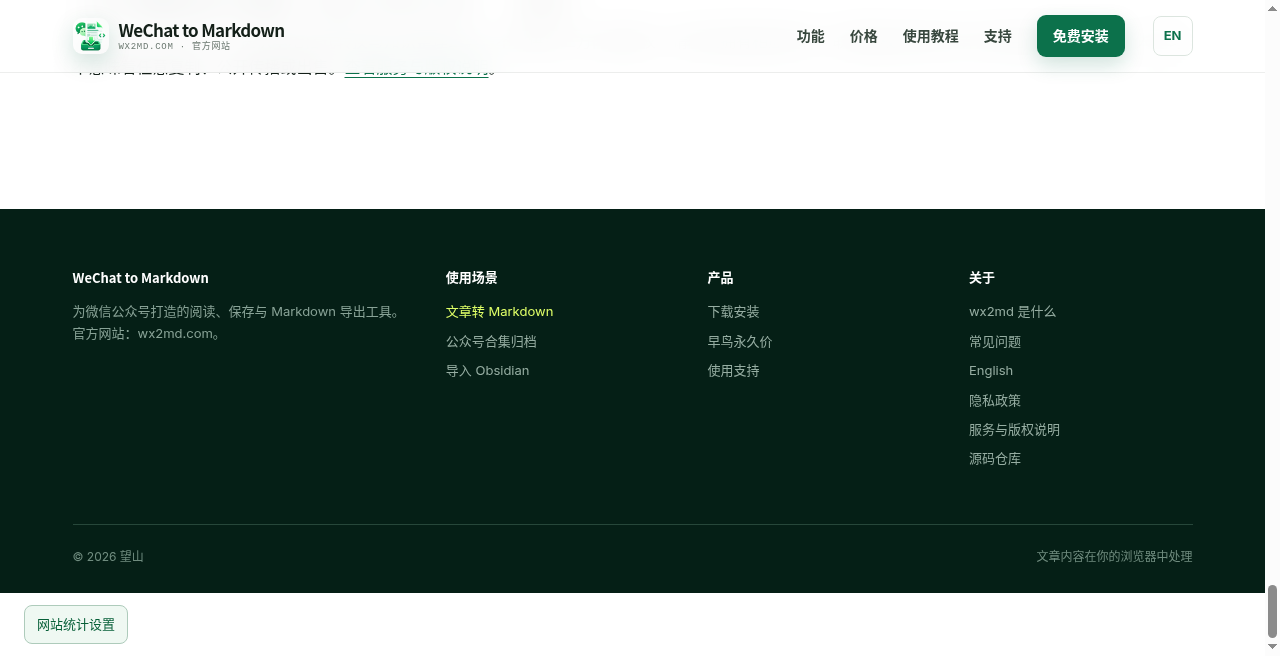Open the 公众号合集归档 footer link

(491, 342)
